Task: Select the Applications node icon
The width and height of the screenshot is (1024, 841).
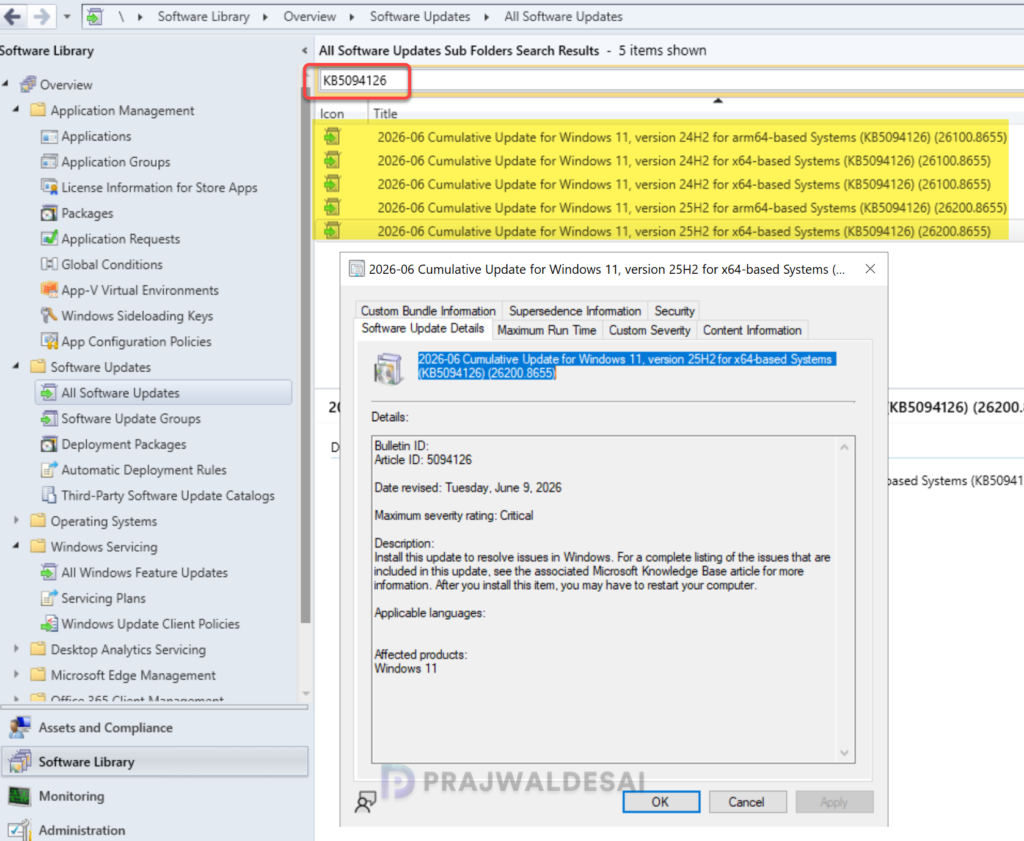Action: coord(49,136)
